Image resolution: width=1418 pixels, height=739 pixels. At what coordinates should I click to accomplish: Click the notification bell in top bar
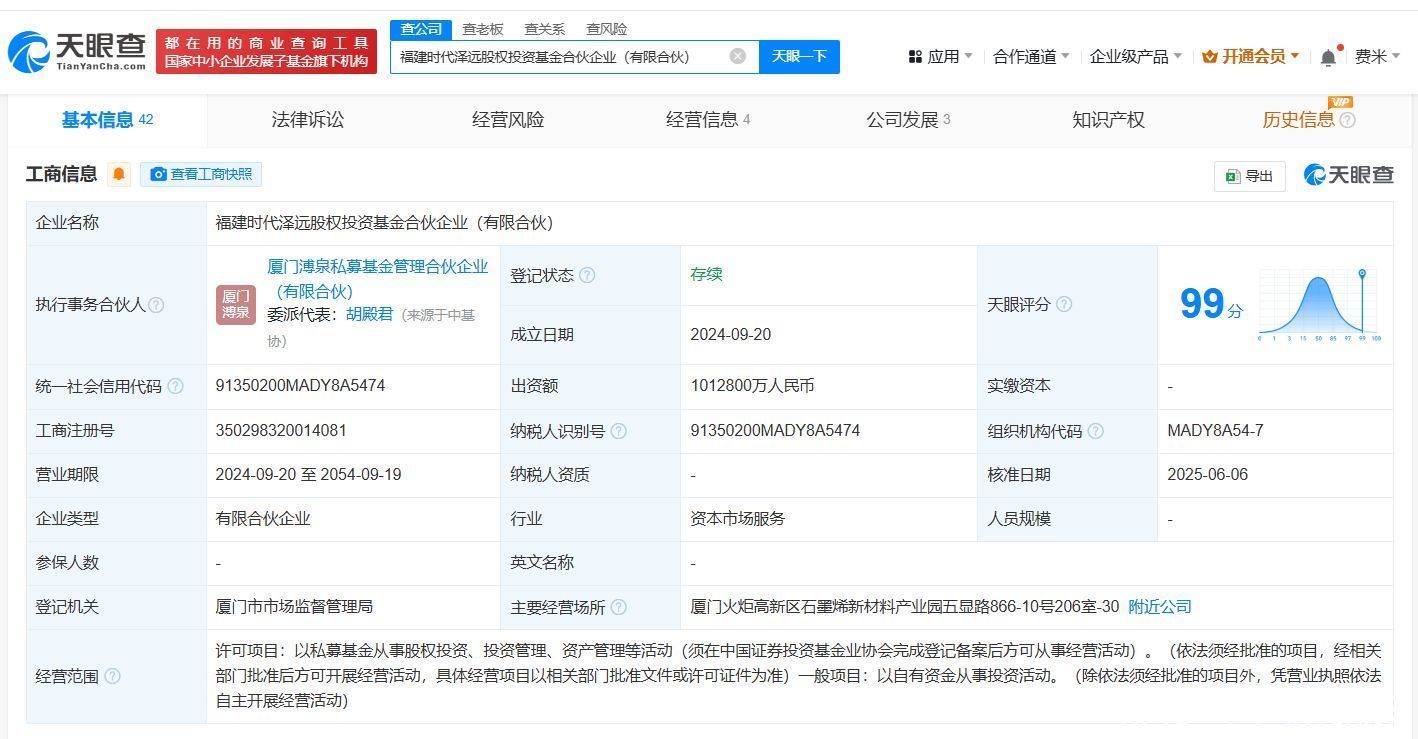pyautogui.click(x=1328, y=57)
